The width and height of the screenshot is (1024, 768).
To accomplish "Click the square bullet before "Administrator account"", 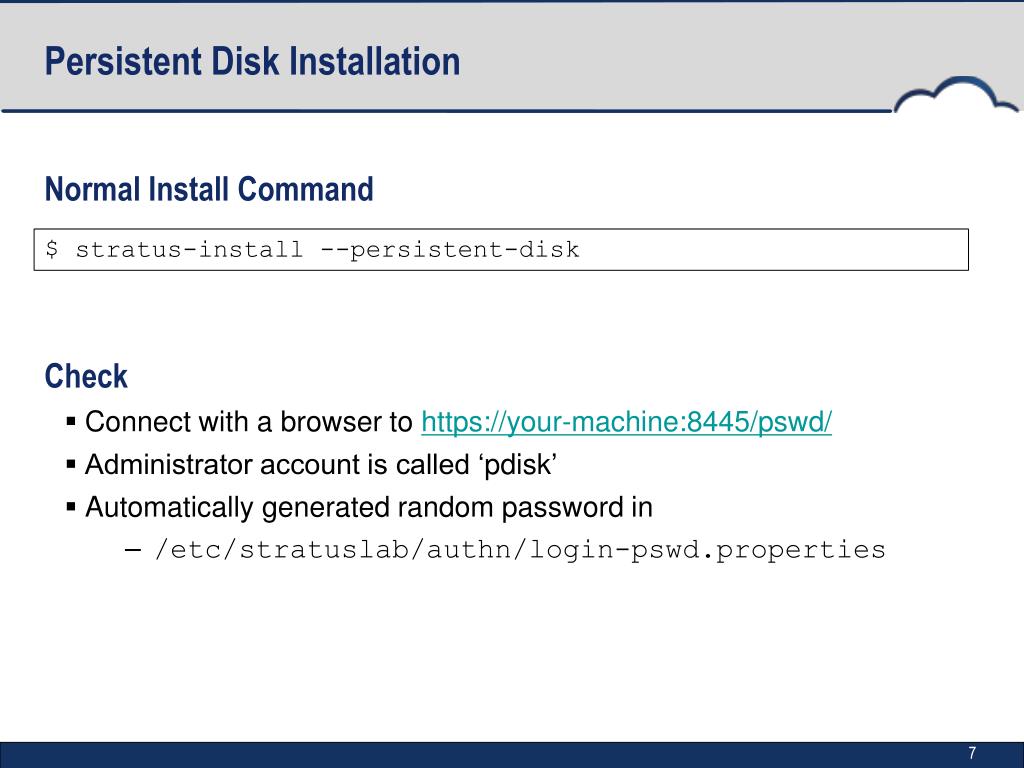I will [71, 464].
